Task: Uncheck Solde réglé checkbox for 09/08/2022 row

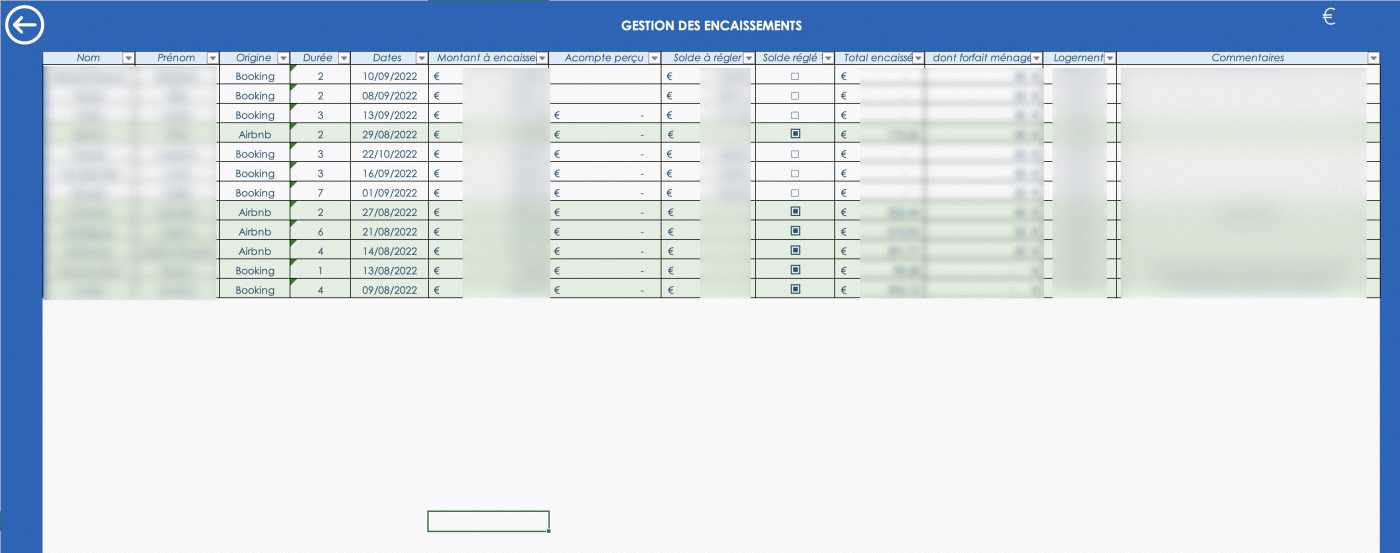Action: (x=795, y=290)
